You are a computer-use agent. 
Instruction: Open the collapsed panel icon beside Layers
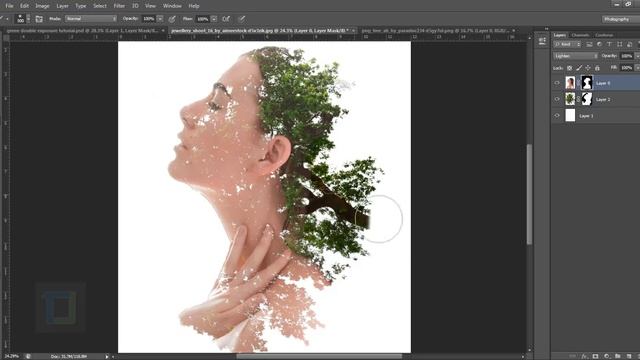(x=542, y=41)
